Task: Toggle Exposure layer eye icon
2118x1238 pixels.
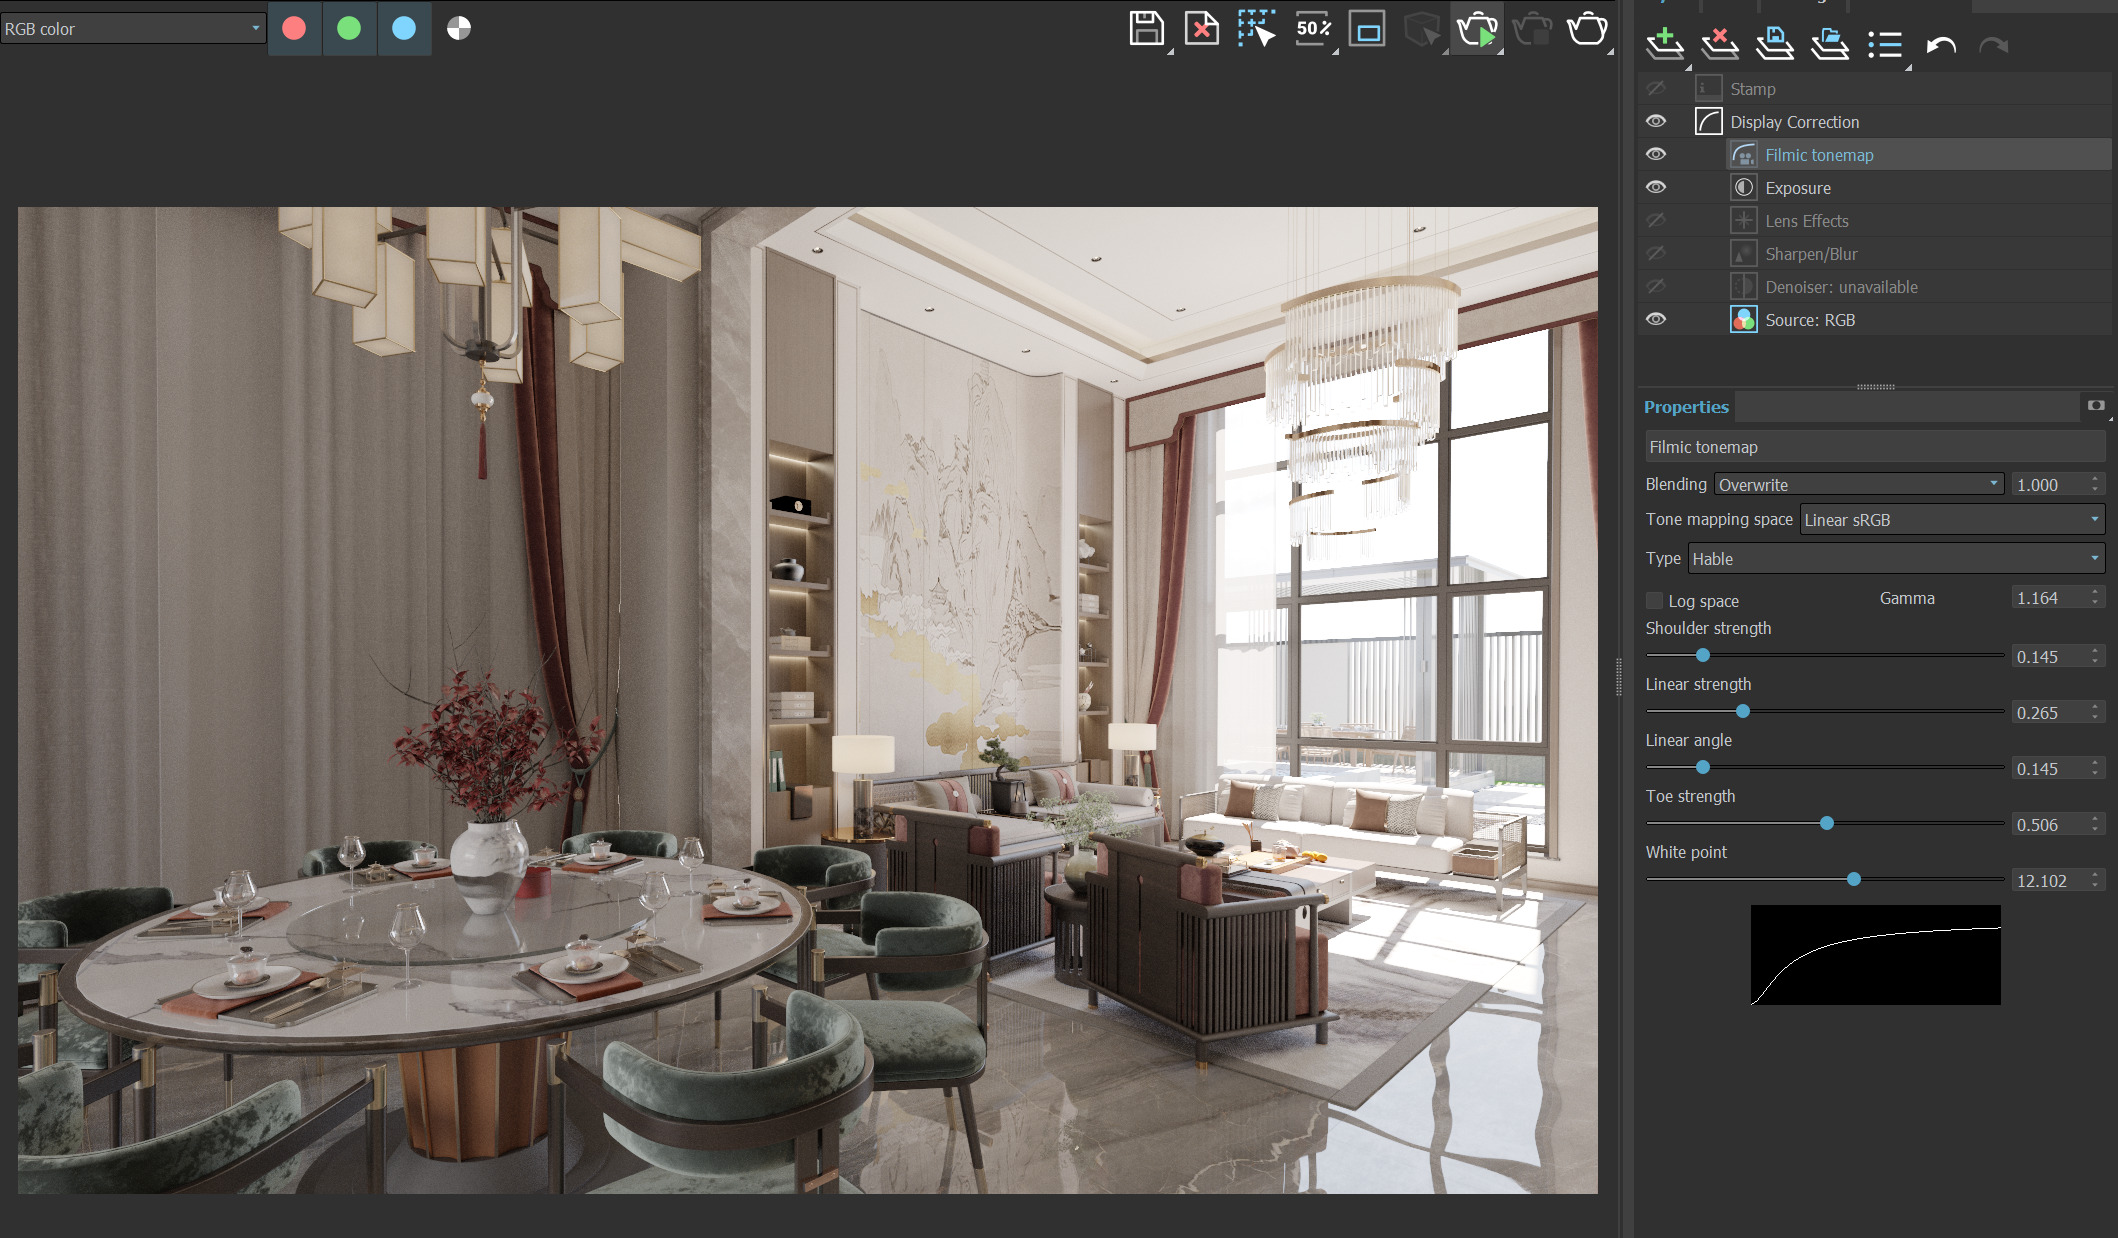Action: coord(1656,187)
